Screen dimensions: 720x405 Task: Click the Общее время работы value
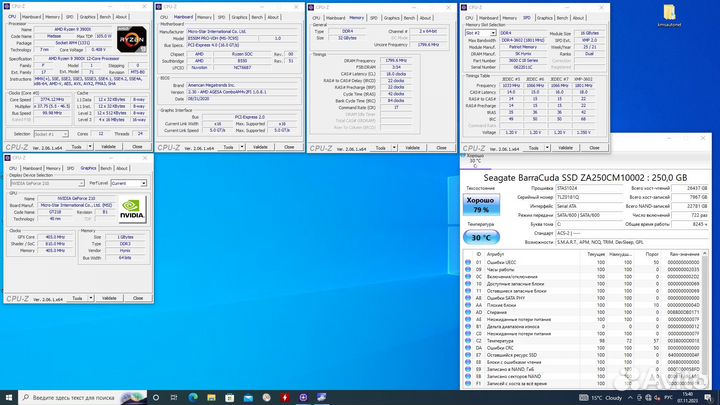tap(690, 225)
